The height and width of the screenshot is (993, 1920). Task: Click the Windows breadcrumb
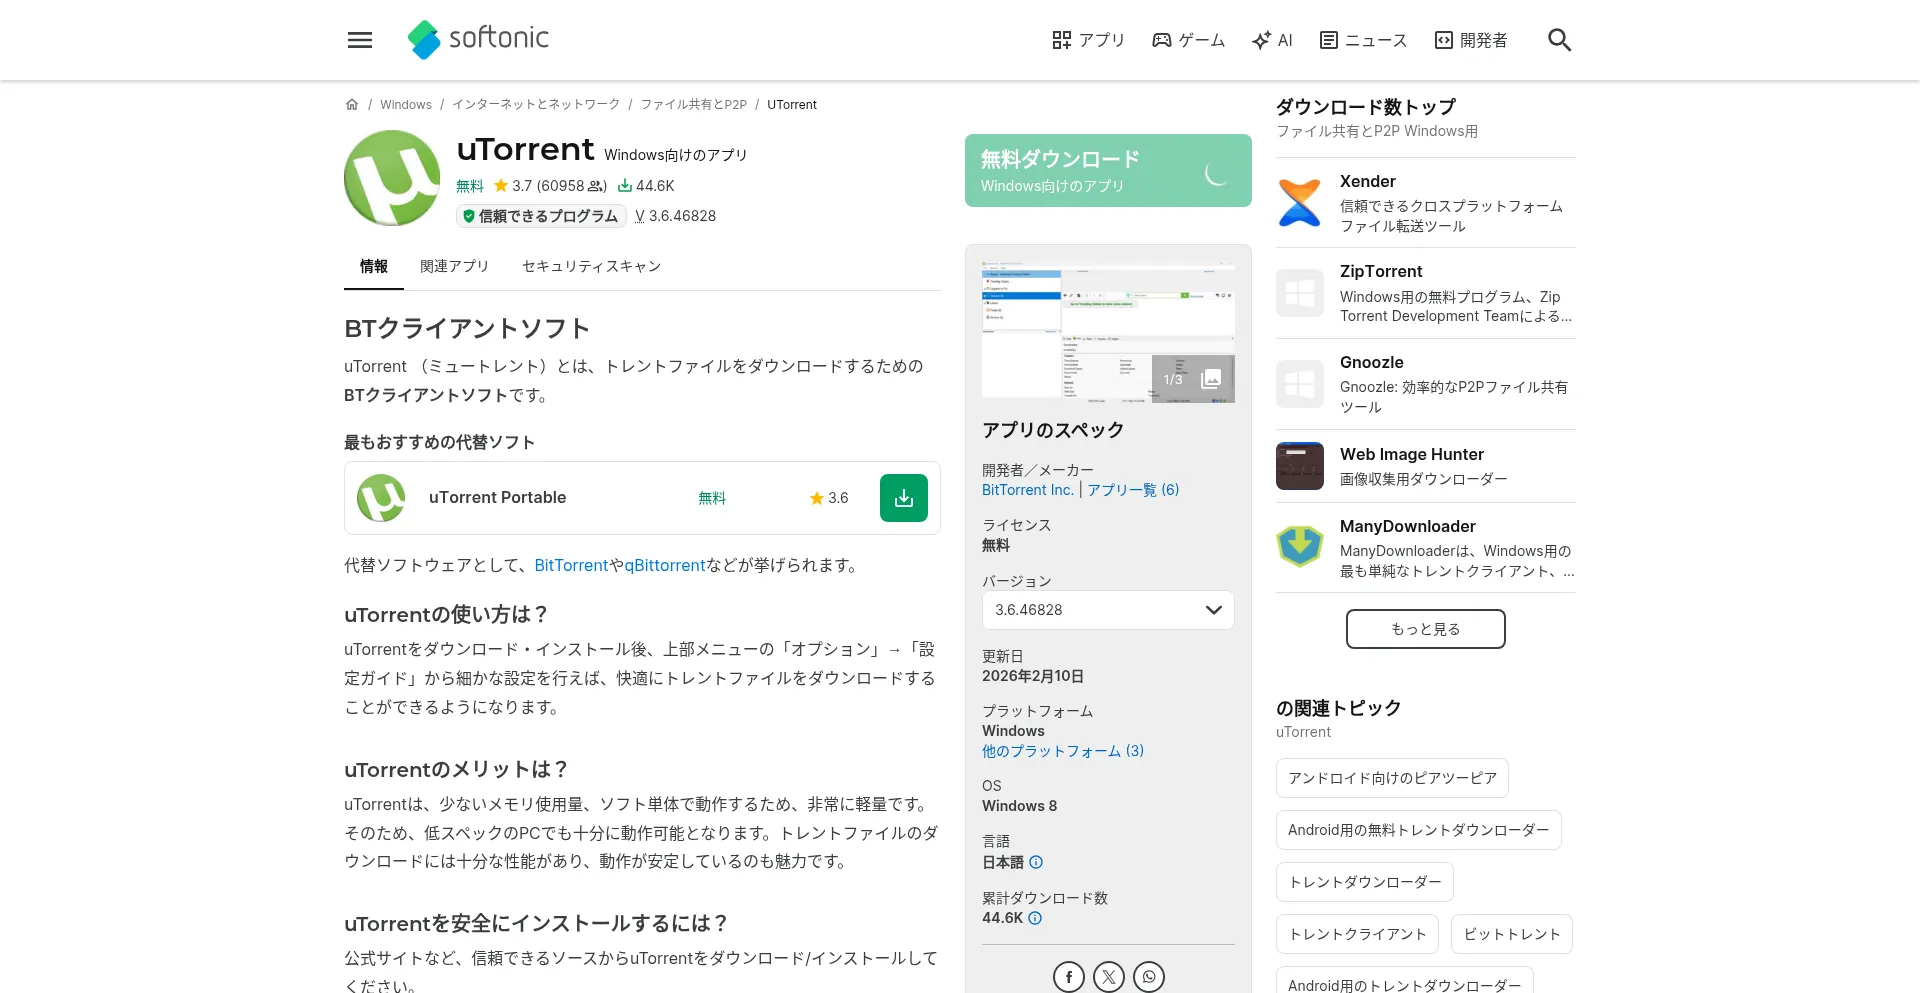[x=406, y=104]
